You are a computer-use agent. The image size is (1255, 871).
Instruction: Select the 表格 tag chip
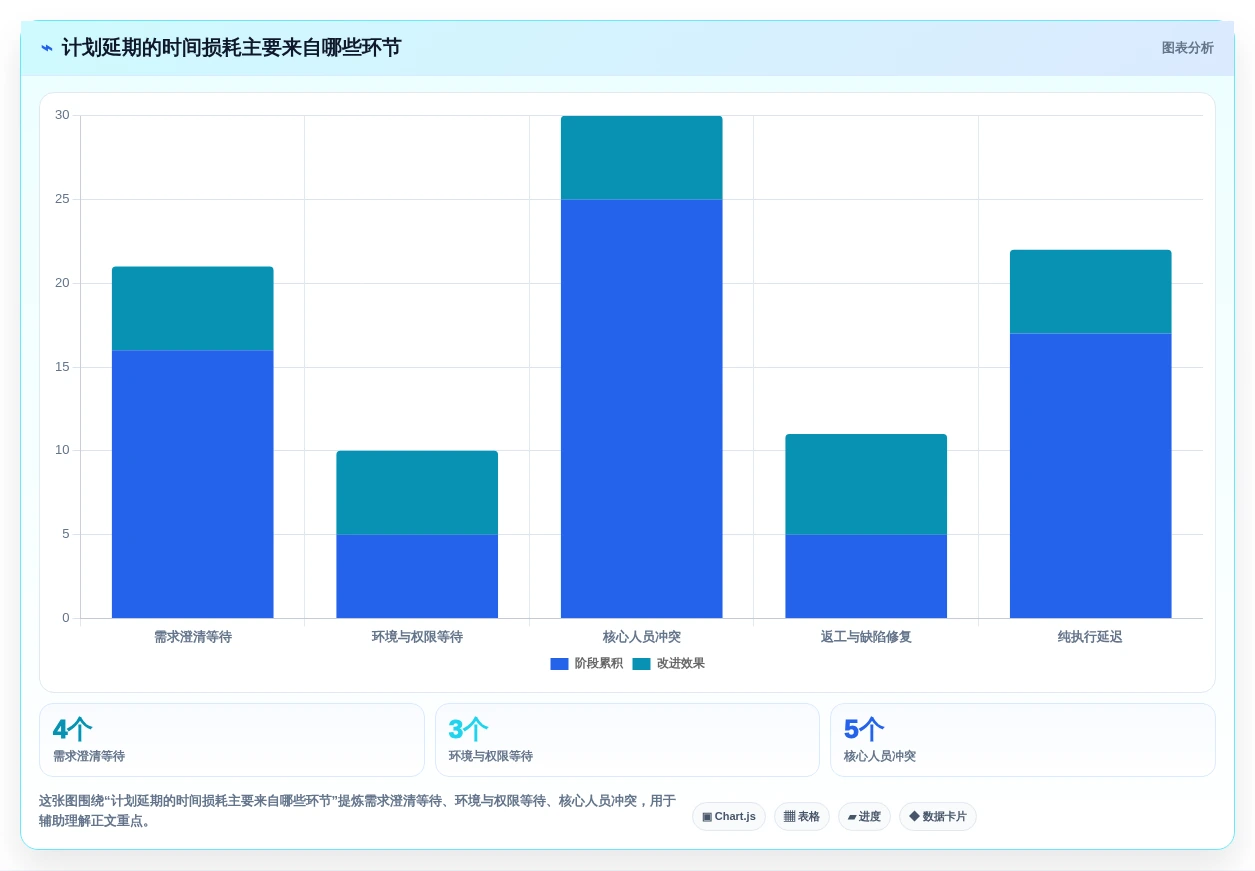click(802, 816)
